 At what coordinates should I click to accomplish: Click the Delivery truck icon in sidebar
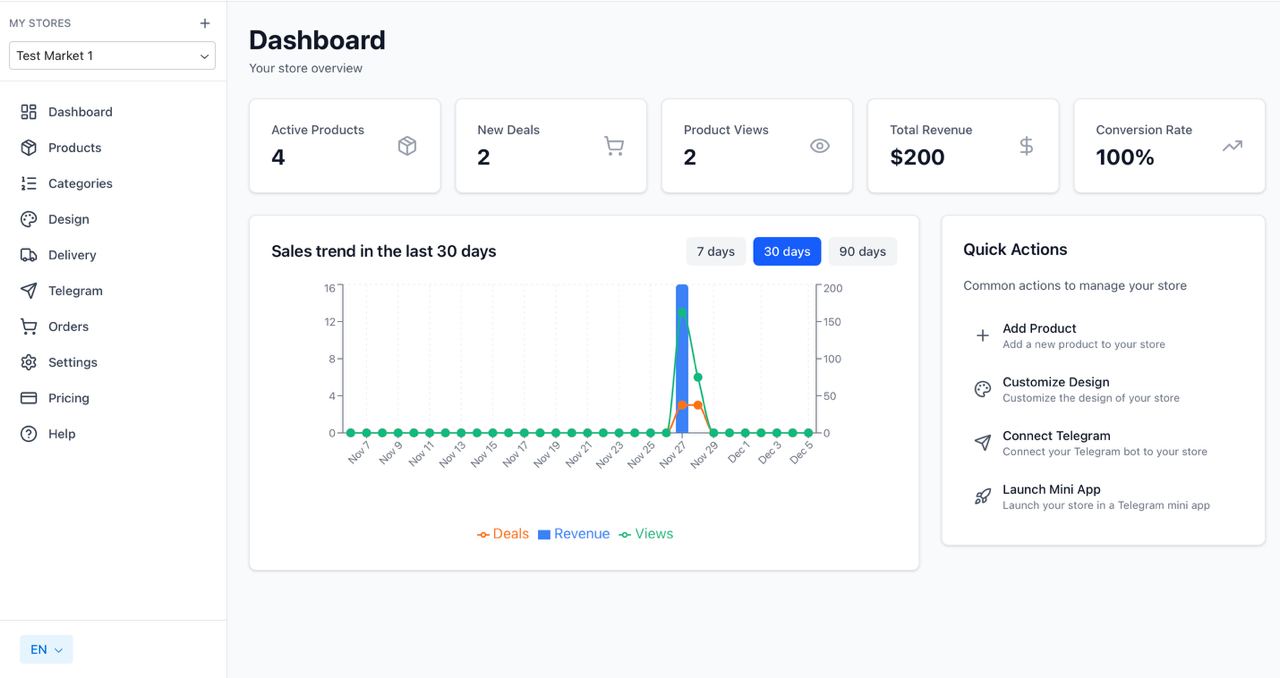(29, 255)
